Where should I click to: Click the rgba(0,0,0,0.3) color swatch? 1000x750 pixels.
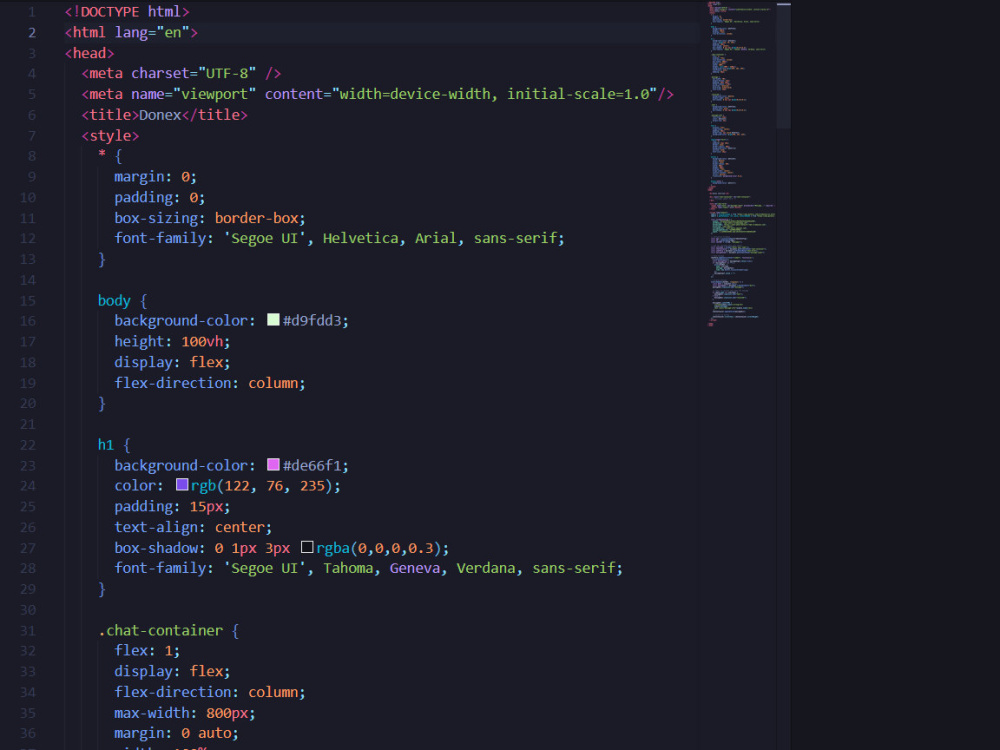tap(307, 547)
